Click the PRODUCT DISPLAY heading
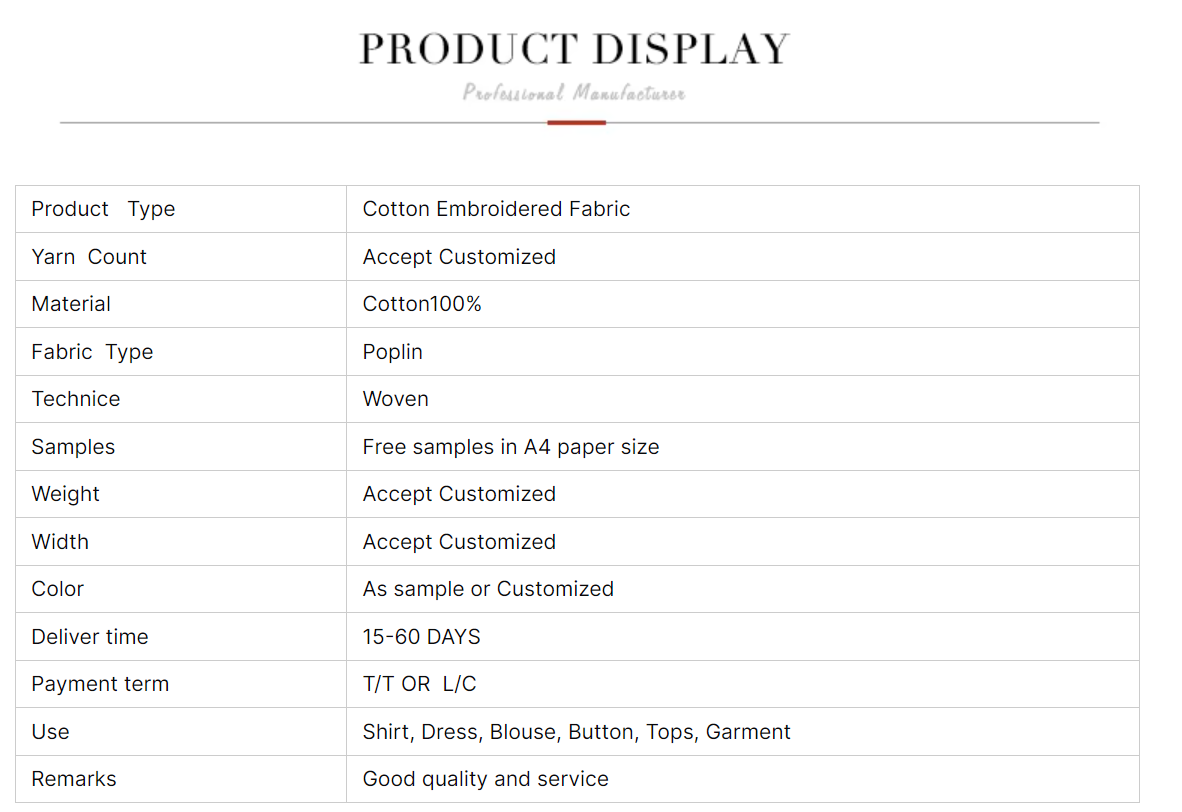The width and height of the screenshot is (1182, 812). (x=574, y=49)
